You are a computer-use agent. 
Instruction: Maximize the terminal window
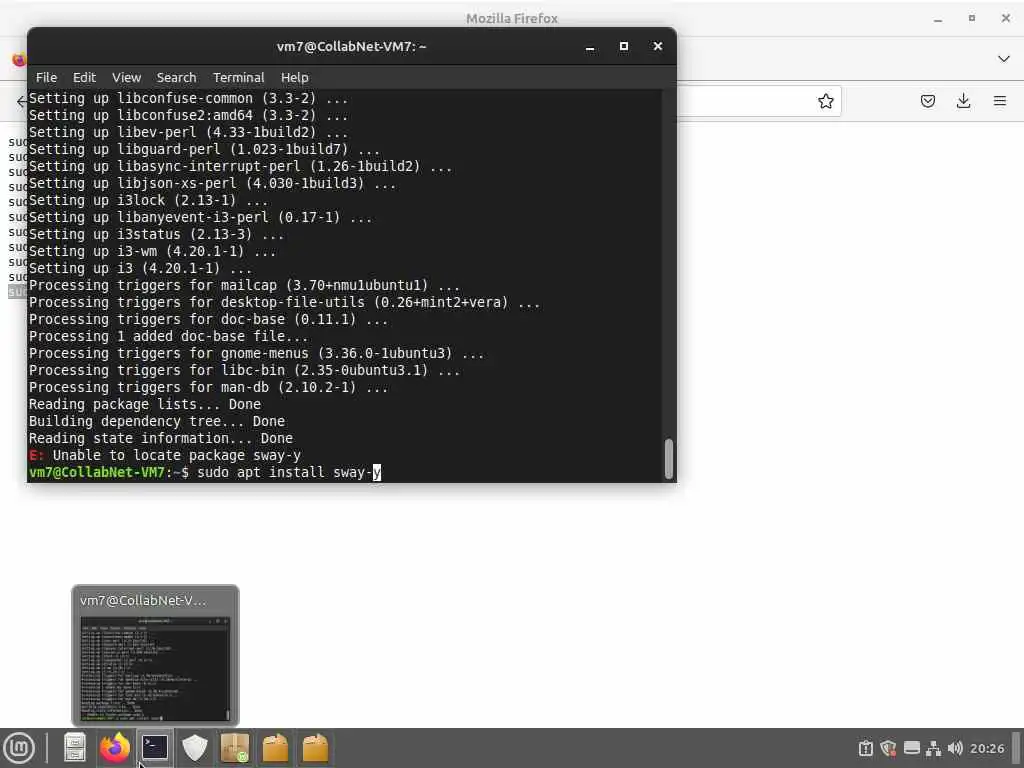(x=624, y=46)
